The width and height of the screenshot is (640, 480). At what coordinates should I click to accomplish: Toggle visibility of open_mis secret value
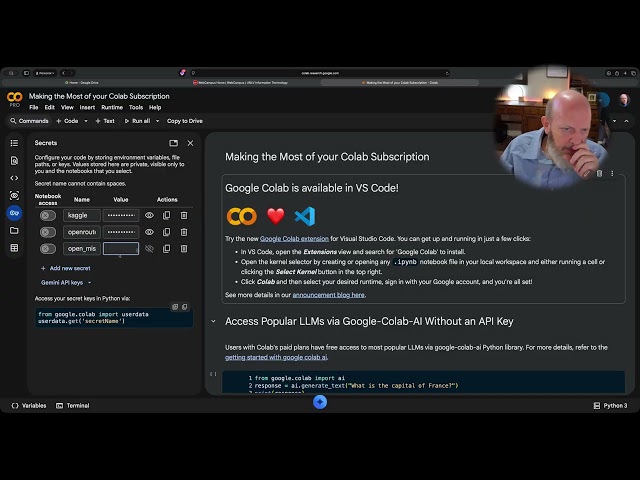[x=149, y=249]
